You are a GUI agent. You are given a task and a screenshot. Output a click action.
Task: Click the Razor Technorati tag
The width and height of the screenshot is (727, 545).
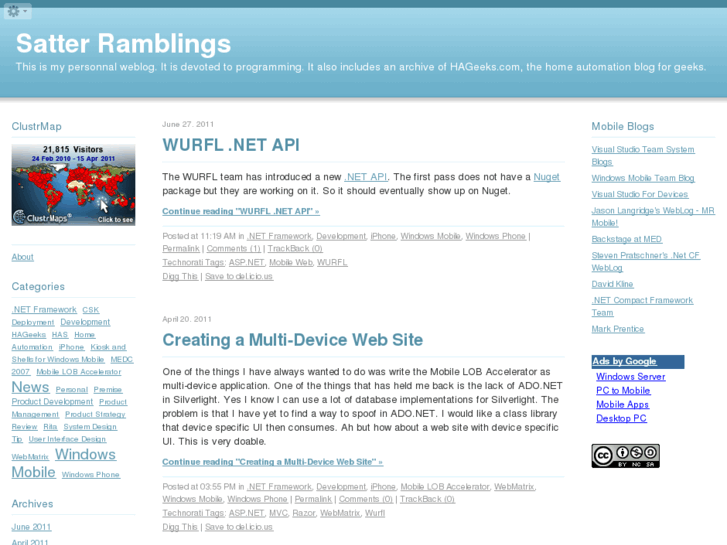[x=304, y=513]
